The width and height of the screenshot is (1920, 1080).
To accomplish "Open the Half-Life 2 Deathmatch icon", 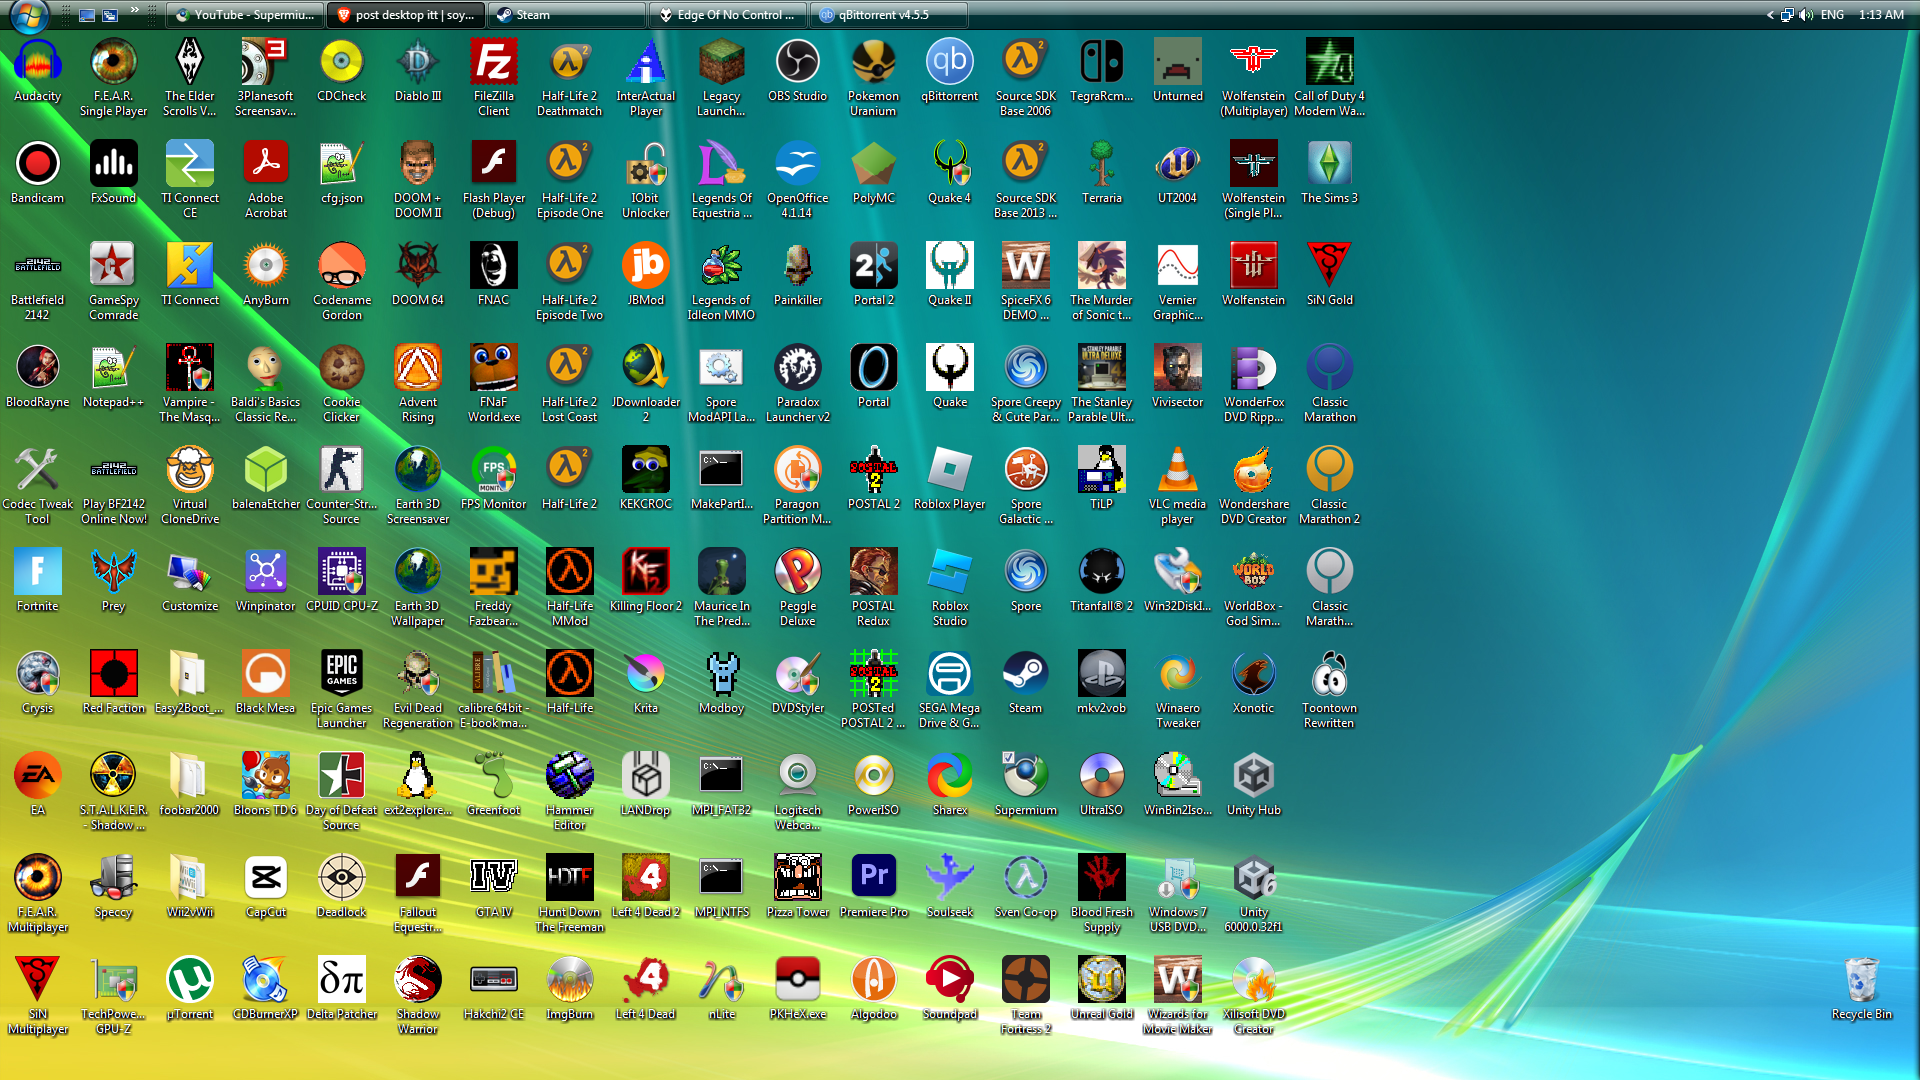I will pyautogui.click(x=570, y=78).
